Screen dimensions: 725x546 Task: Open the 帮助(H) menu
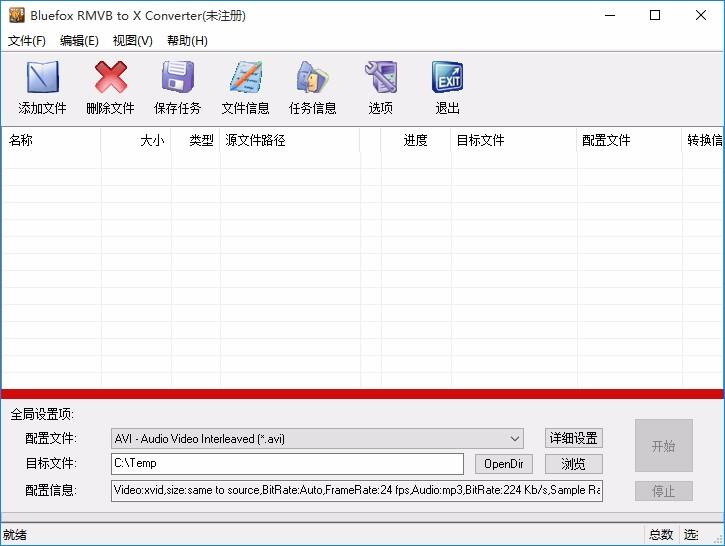[x=187, y=41]
